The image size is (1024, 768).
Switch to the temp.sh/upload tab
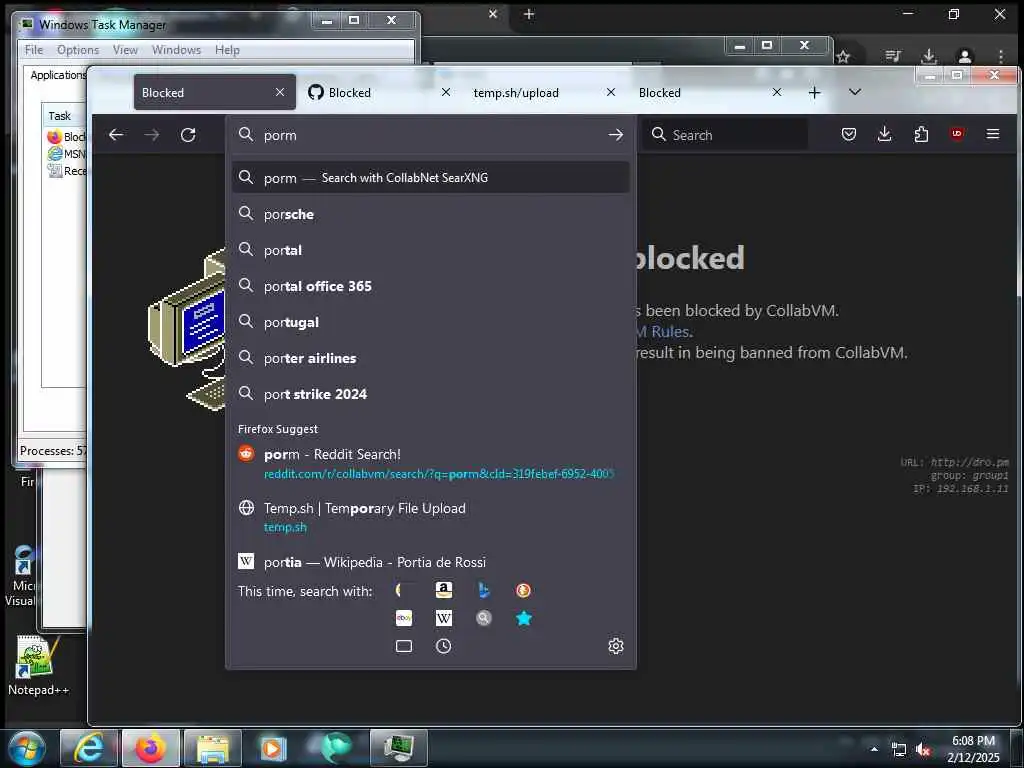point(545,92)
